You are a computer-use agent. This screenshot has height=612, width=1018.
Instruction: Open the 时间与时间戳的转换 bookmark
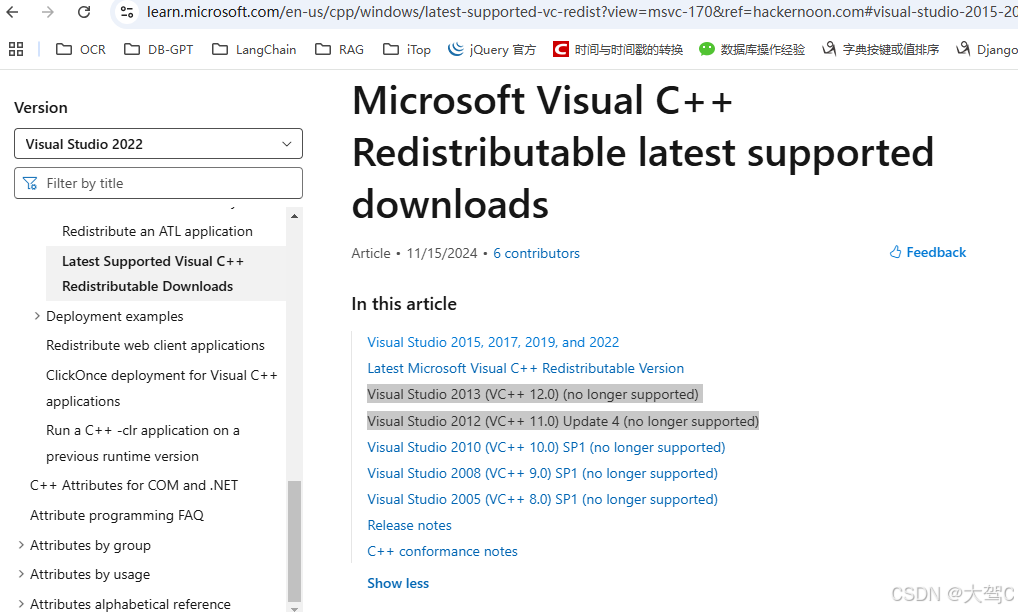pyautogui.click(x=617, y=49)
